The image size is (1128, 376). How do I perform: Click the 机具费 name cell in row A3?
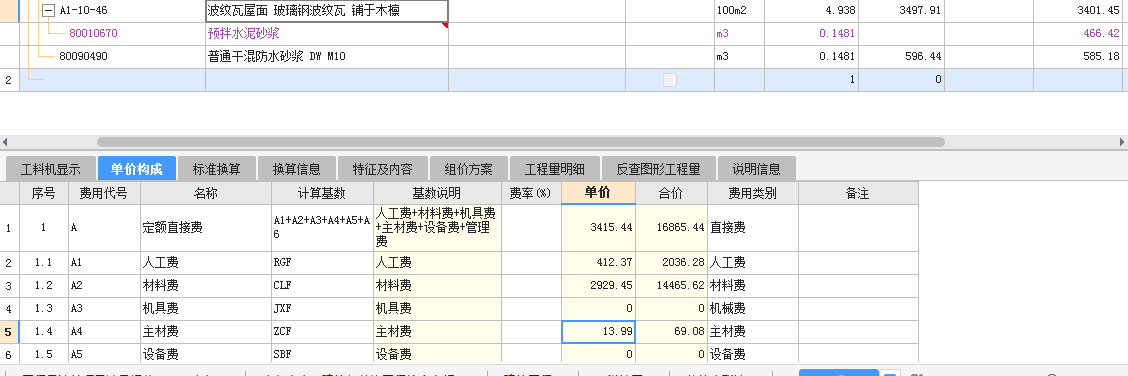206,309
